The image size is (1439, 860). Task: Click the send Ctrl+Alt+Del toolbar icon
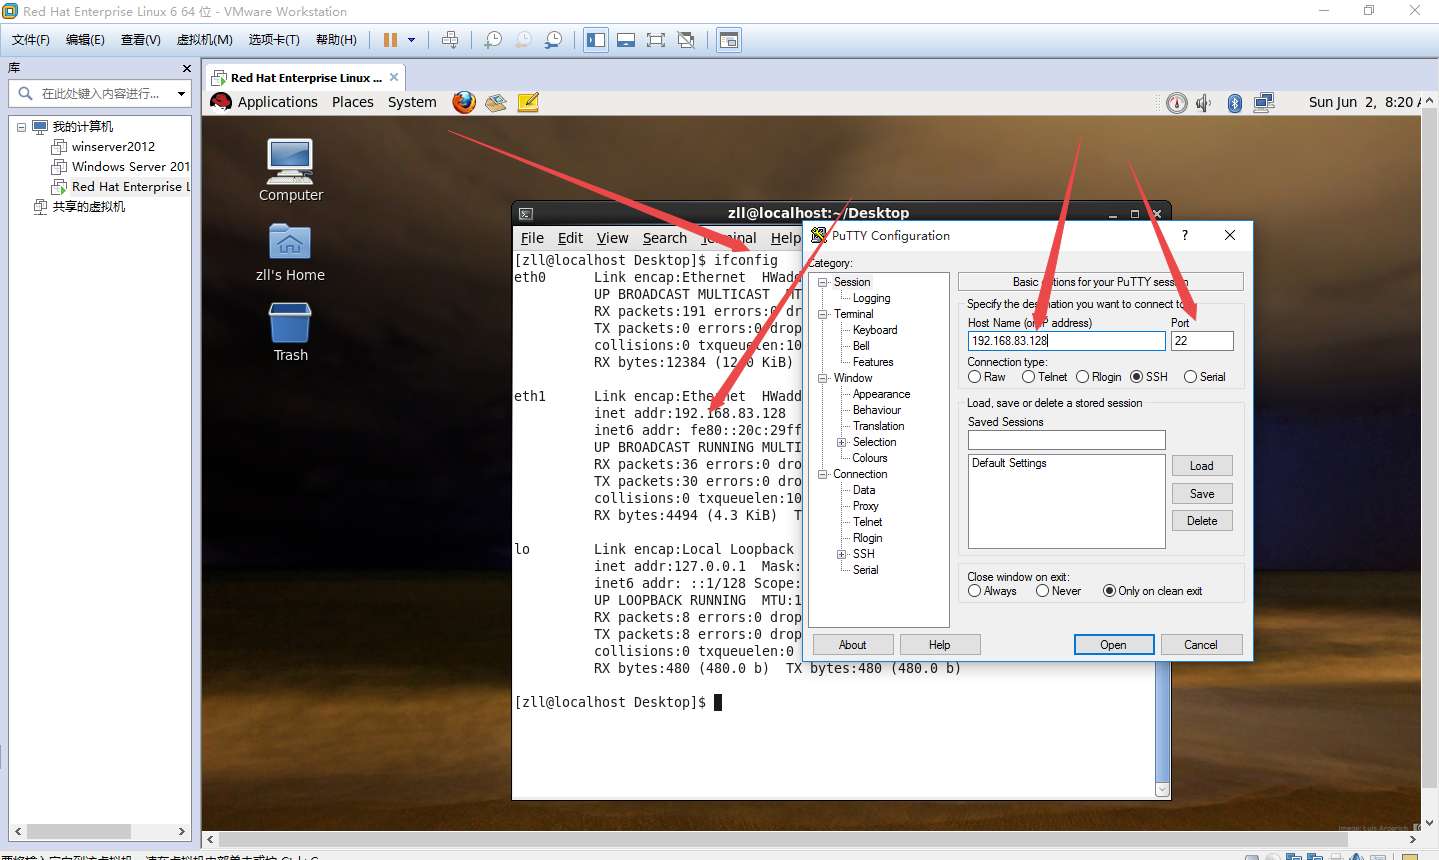(x=450, y=40)
